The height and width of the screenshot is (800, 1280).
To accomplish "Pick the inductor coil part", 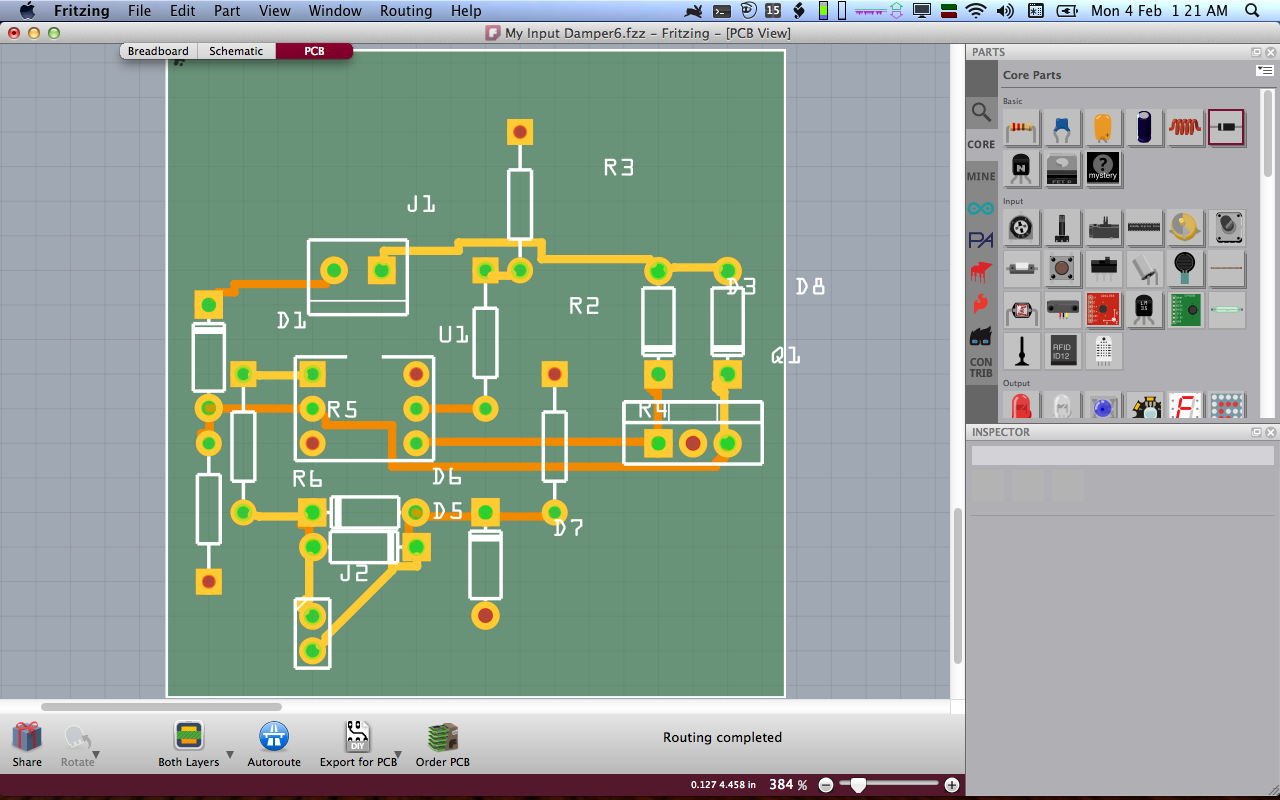I will coord(1184,128).
